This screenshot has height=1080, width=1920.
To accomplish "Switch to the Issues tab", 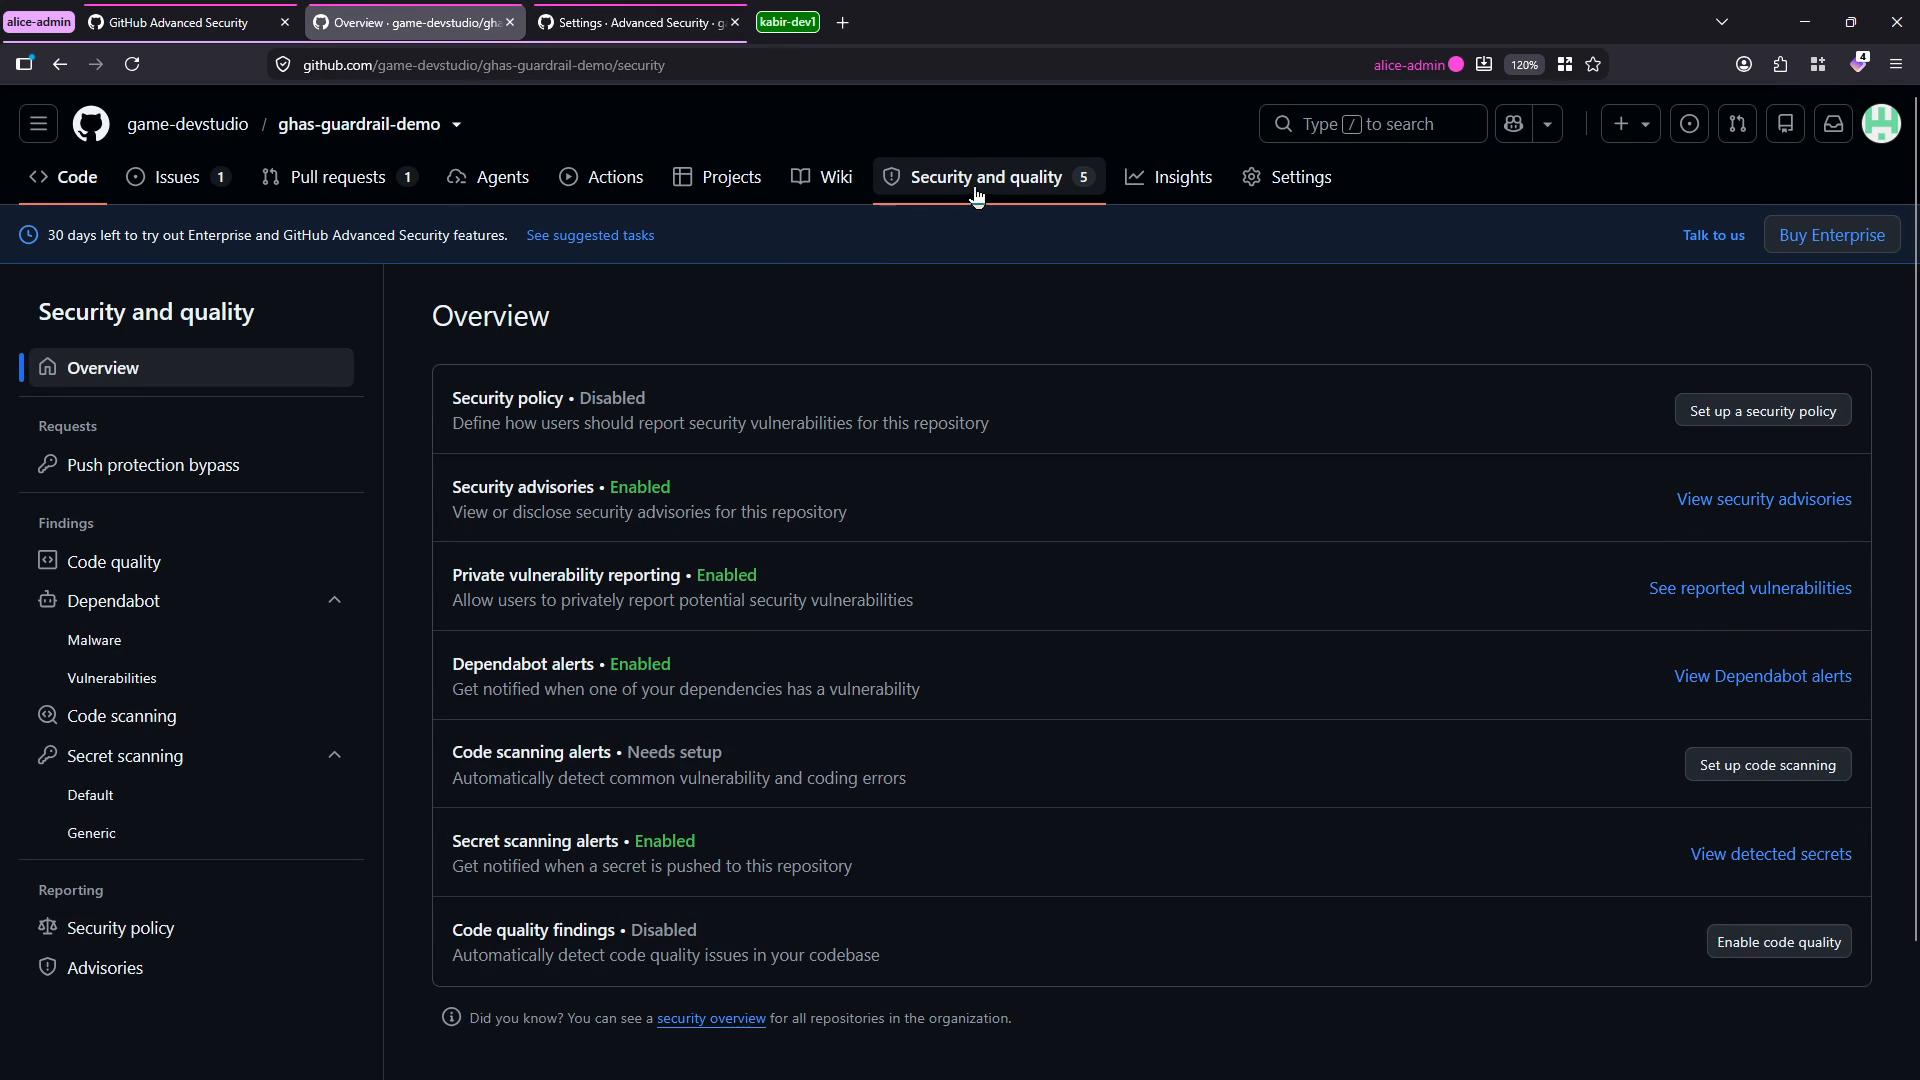I will click(x=178, y=177).
